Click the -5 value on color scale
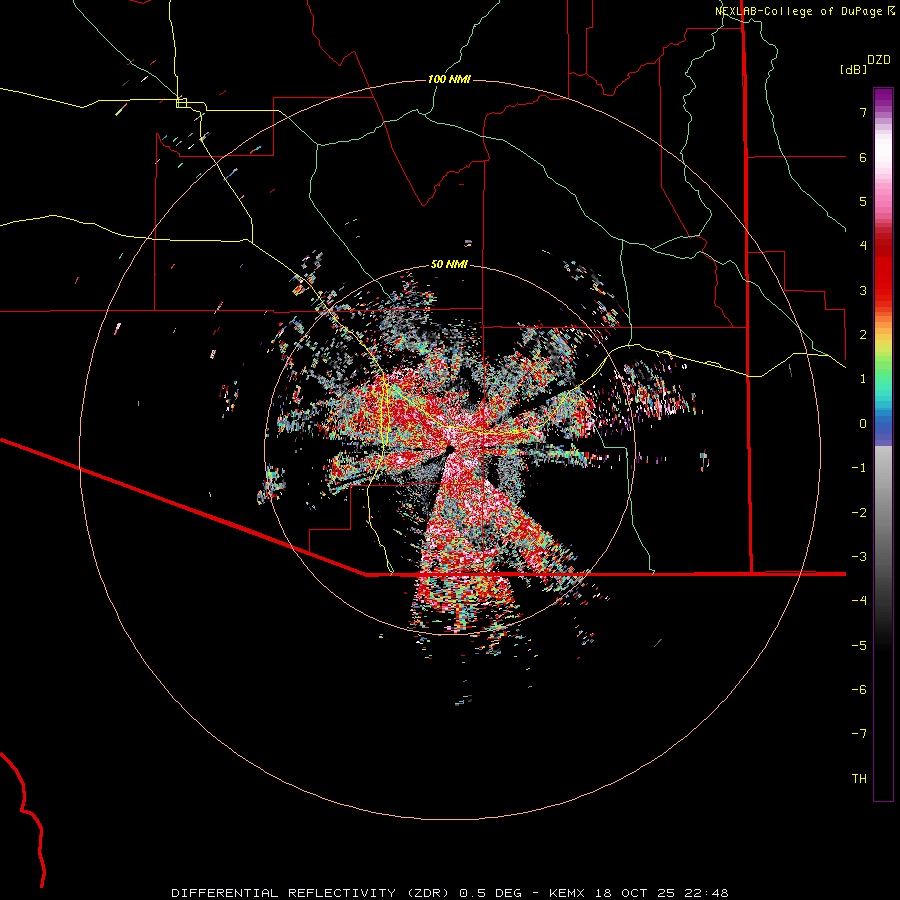Image resolution: width=900 pixels, height=900 pixels. click(x=859, y=646)
